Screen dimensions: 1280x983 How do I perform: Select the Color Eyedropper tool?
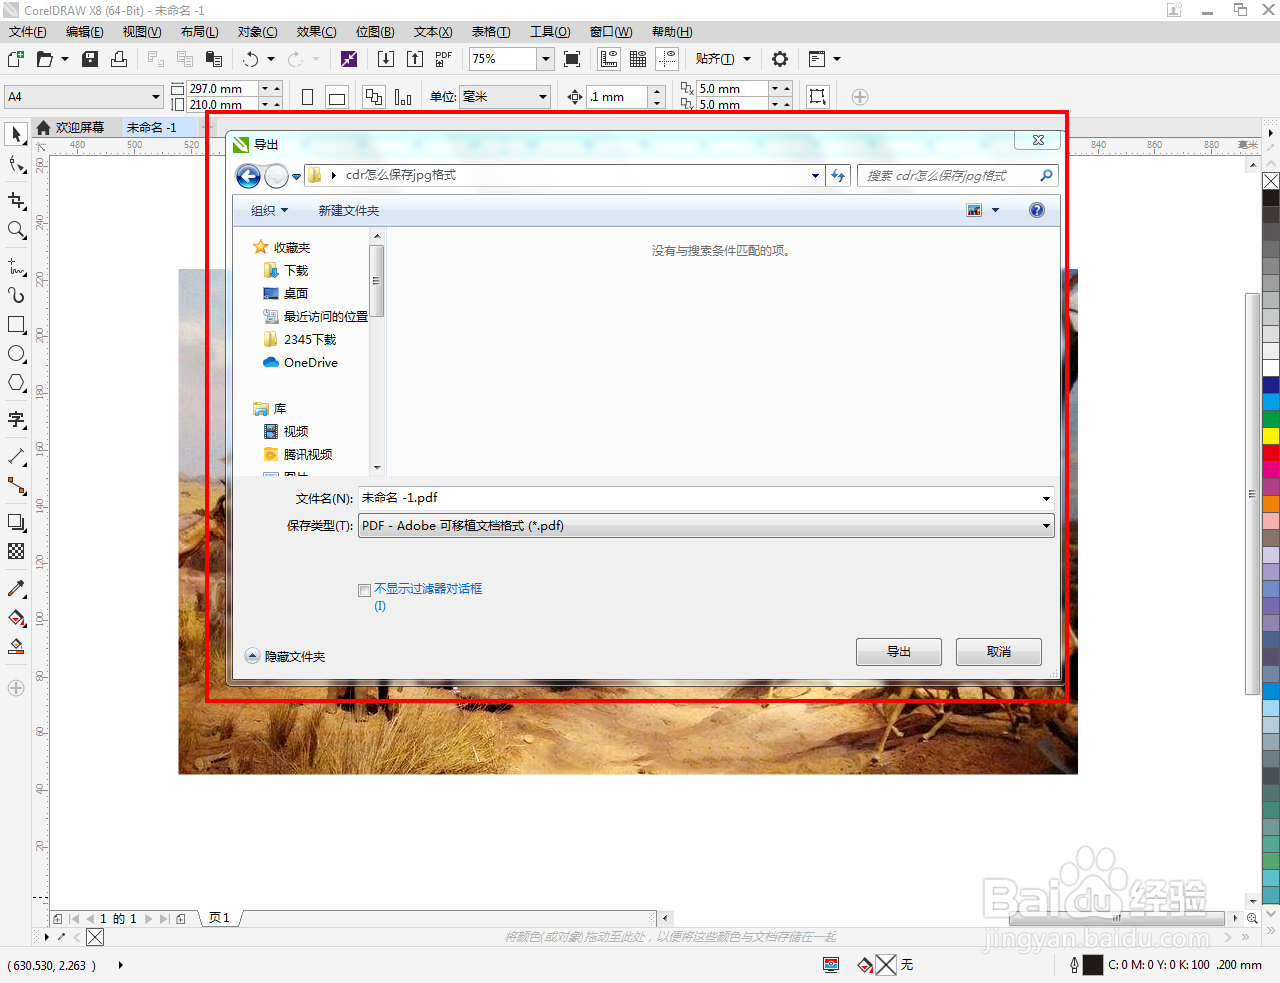tap(16, 588)
